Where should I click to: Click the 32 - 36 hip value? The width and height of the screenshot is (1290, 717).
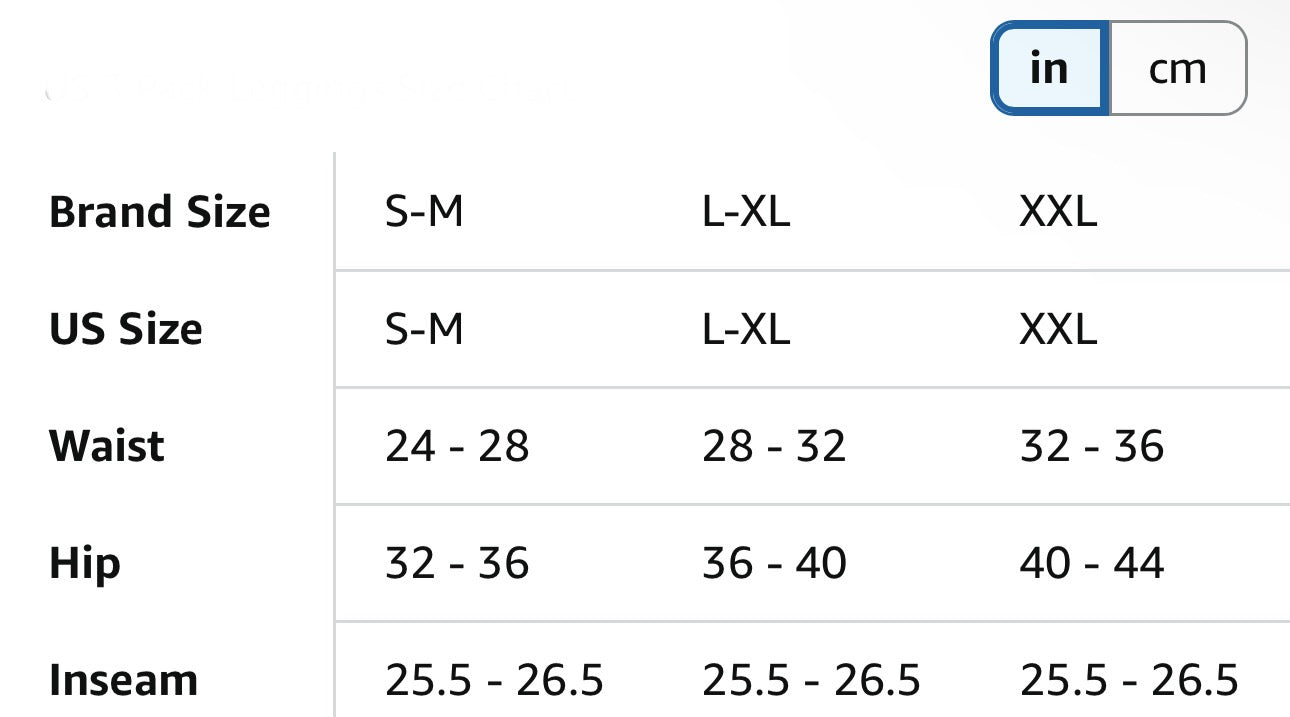(x=457, y=563)
